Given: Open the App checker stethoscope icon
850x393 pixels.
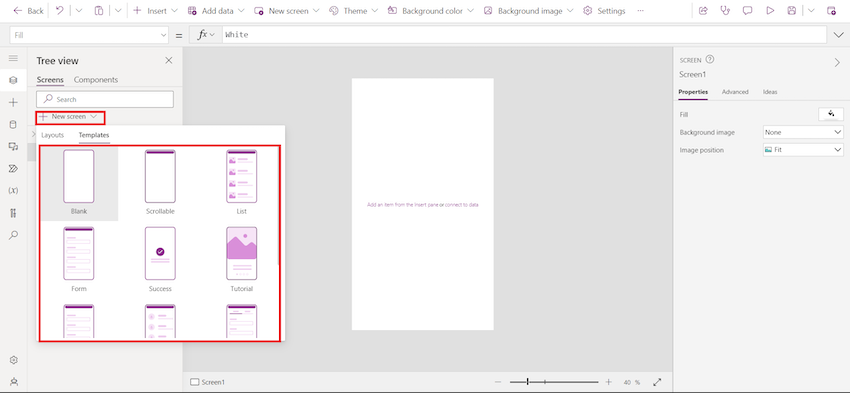Looking at the screenshot, I should click(x=725, y=10).
